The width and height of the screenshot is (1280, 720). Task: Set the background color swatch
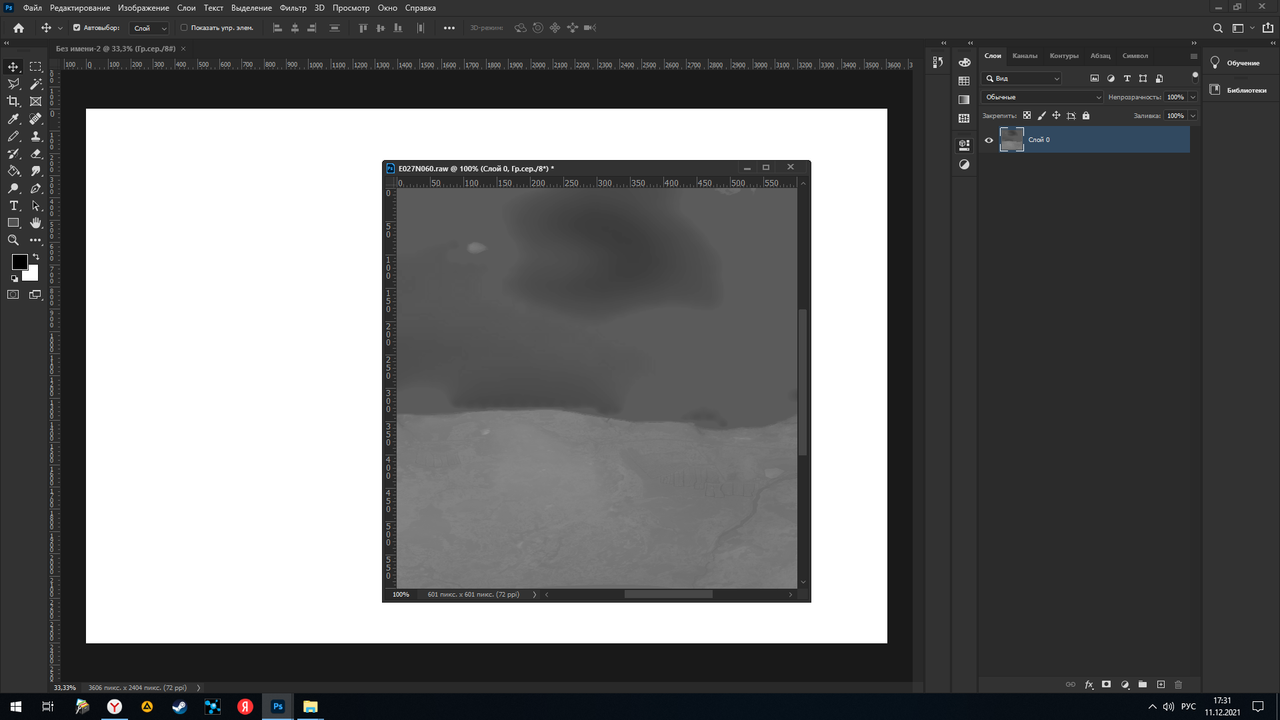[x=32, y=274]
